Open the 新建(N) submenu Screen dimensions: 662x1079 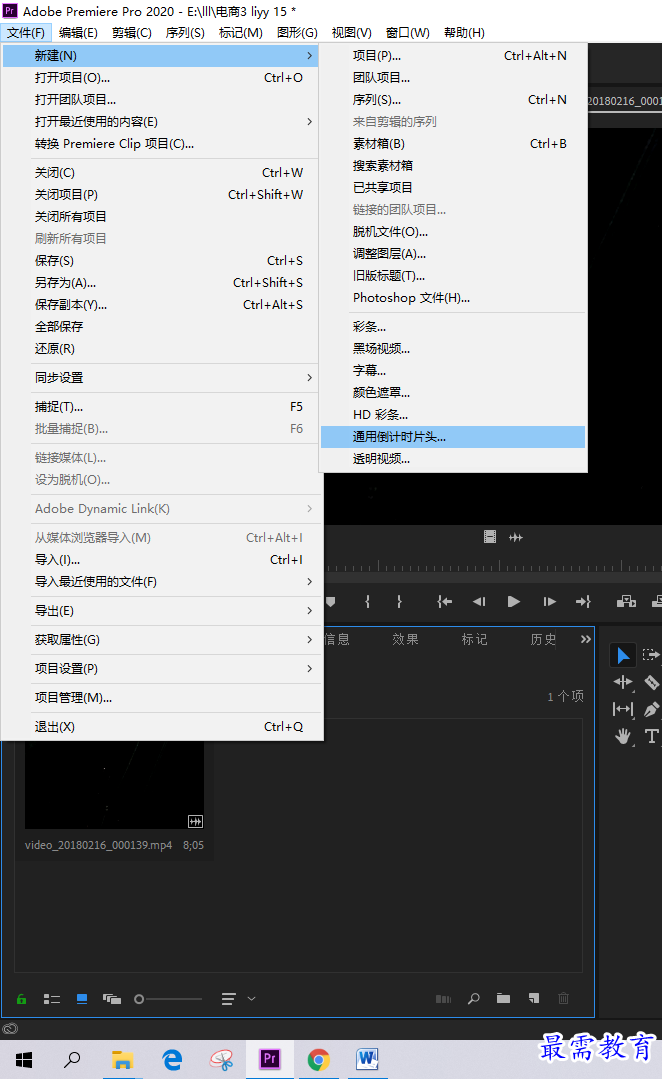(160, 56)
